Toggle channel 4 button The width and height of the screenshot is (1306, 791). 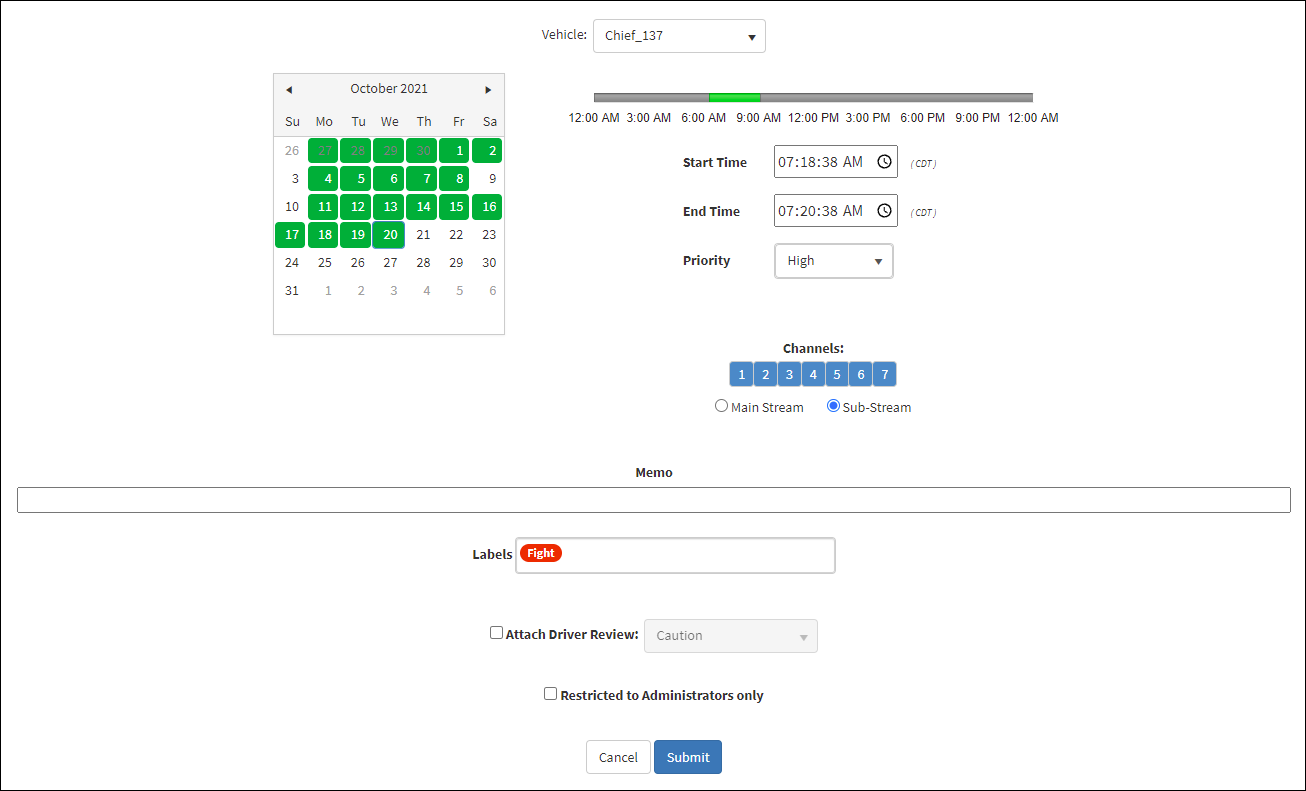[x=813, y=374]
